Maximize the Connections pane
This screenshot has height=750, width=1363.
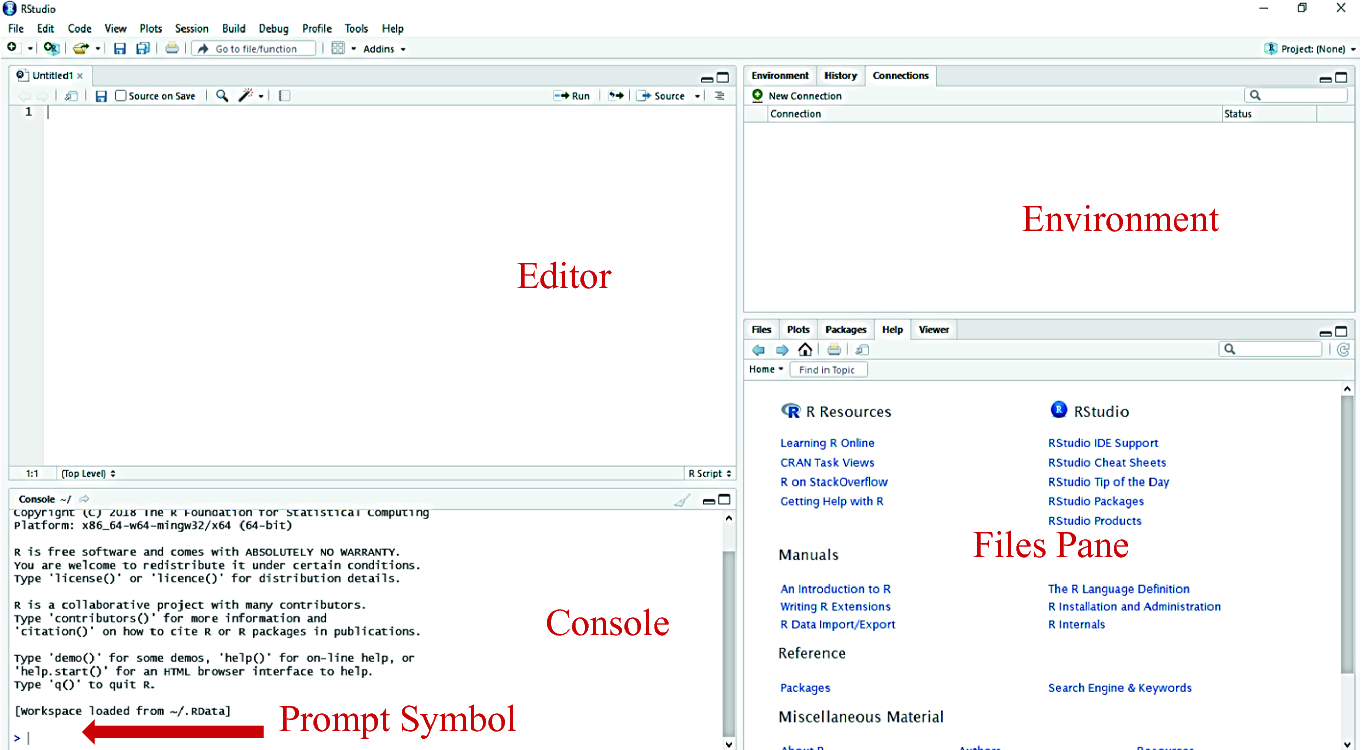[x=1342, y=78]
